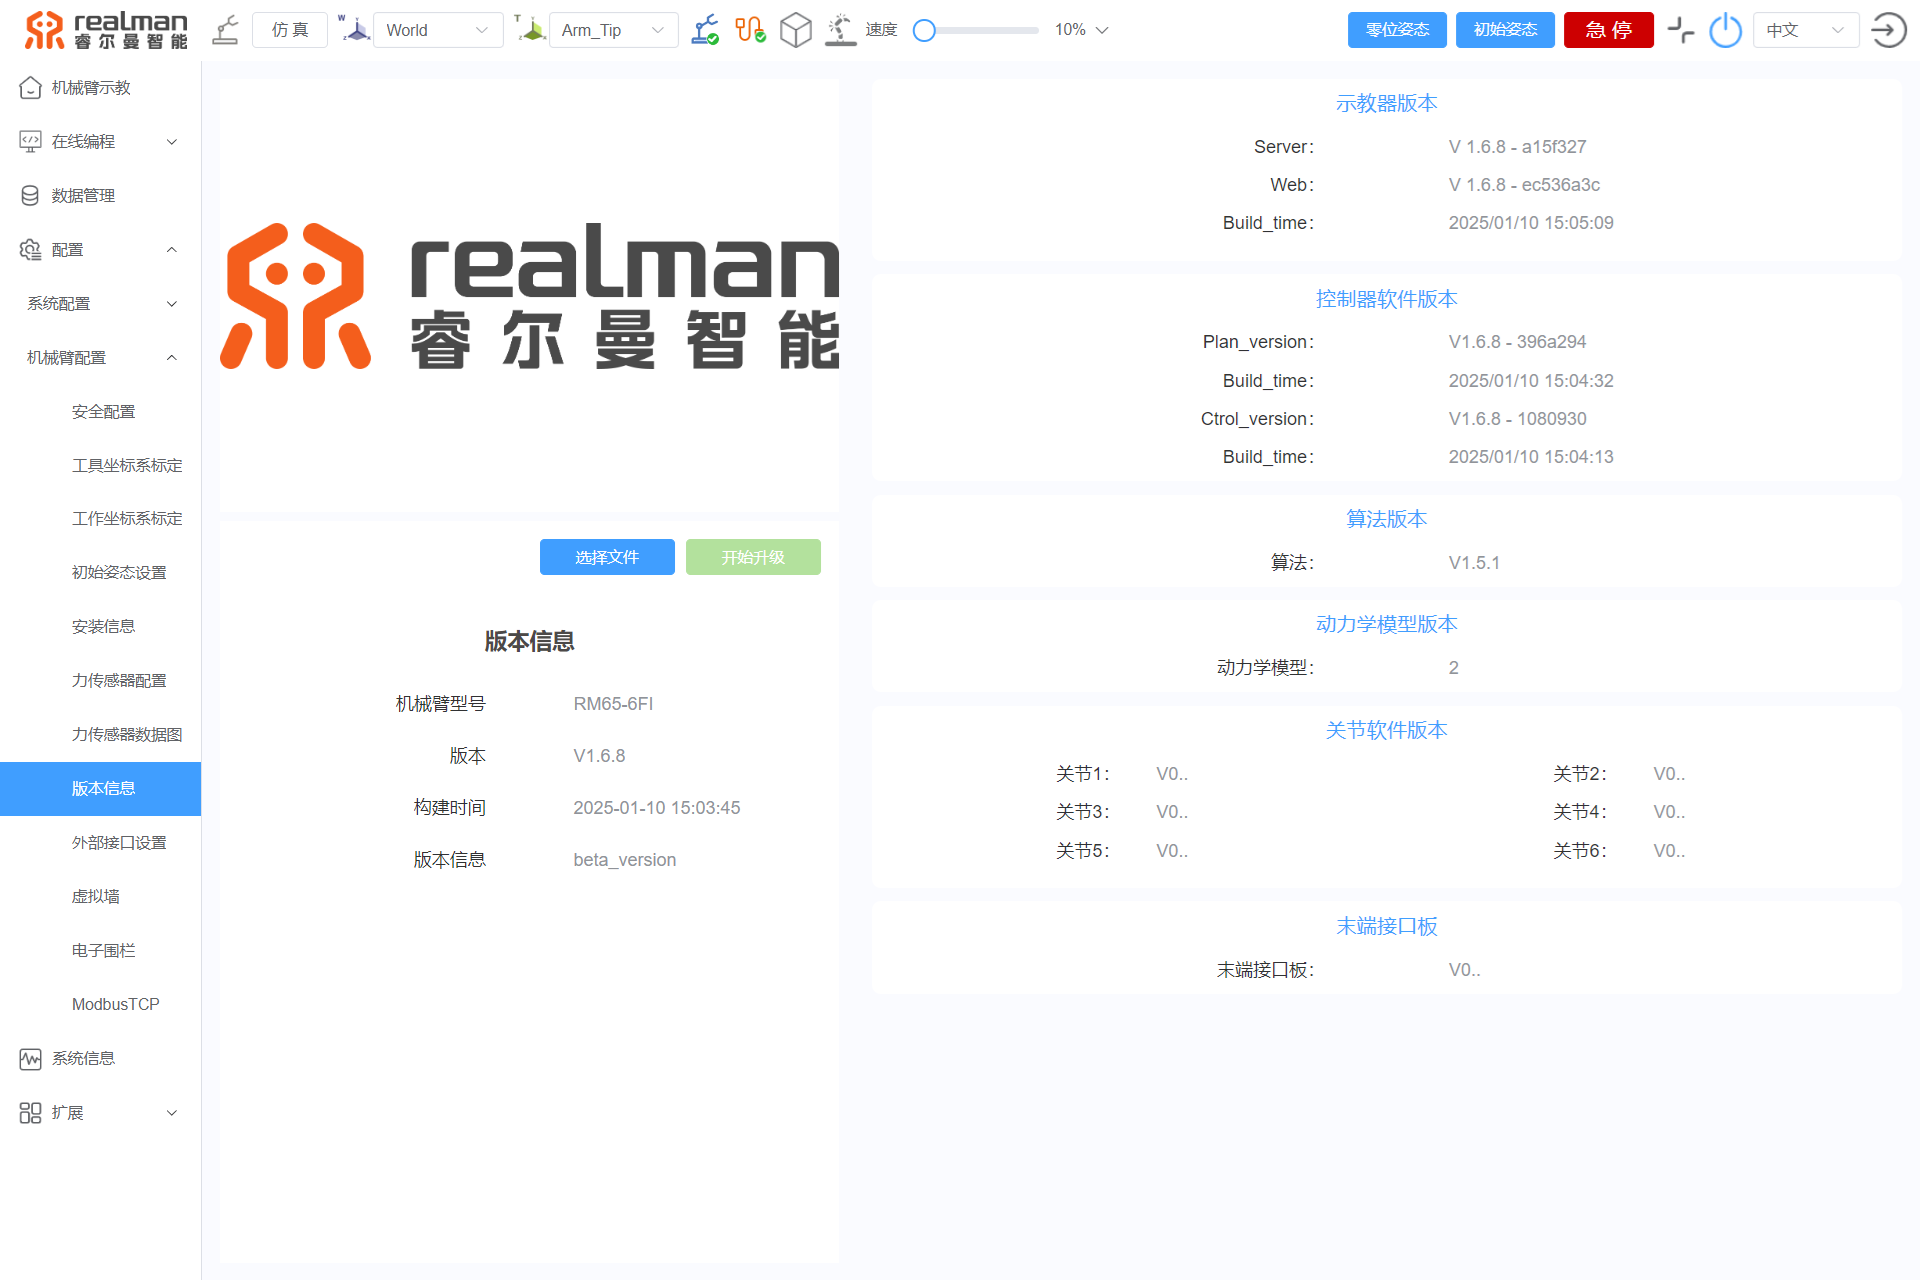
Task: Open 数据管理 in the sidebar
Action: click(100, 196)
